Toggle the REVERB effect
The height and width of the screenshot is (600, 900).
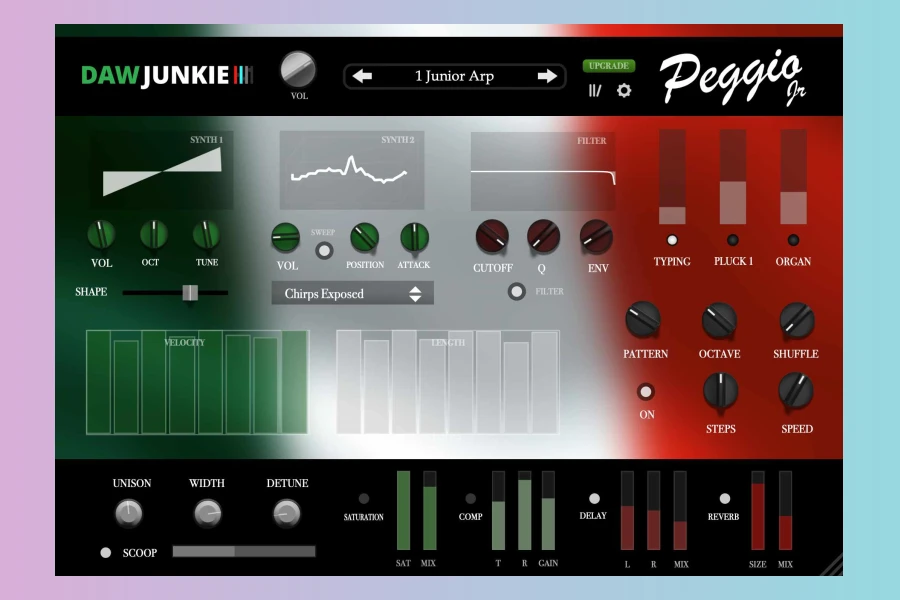coord(725,498)
